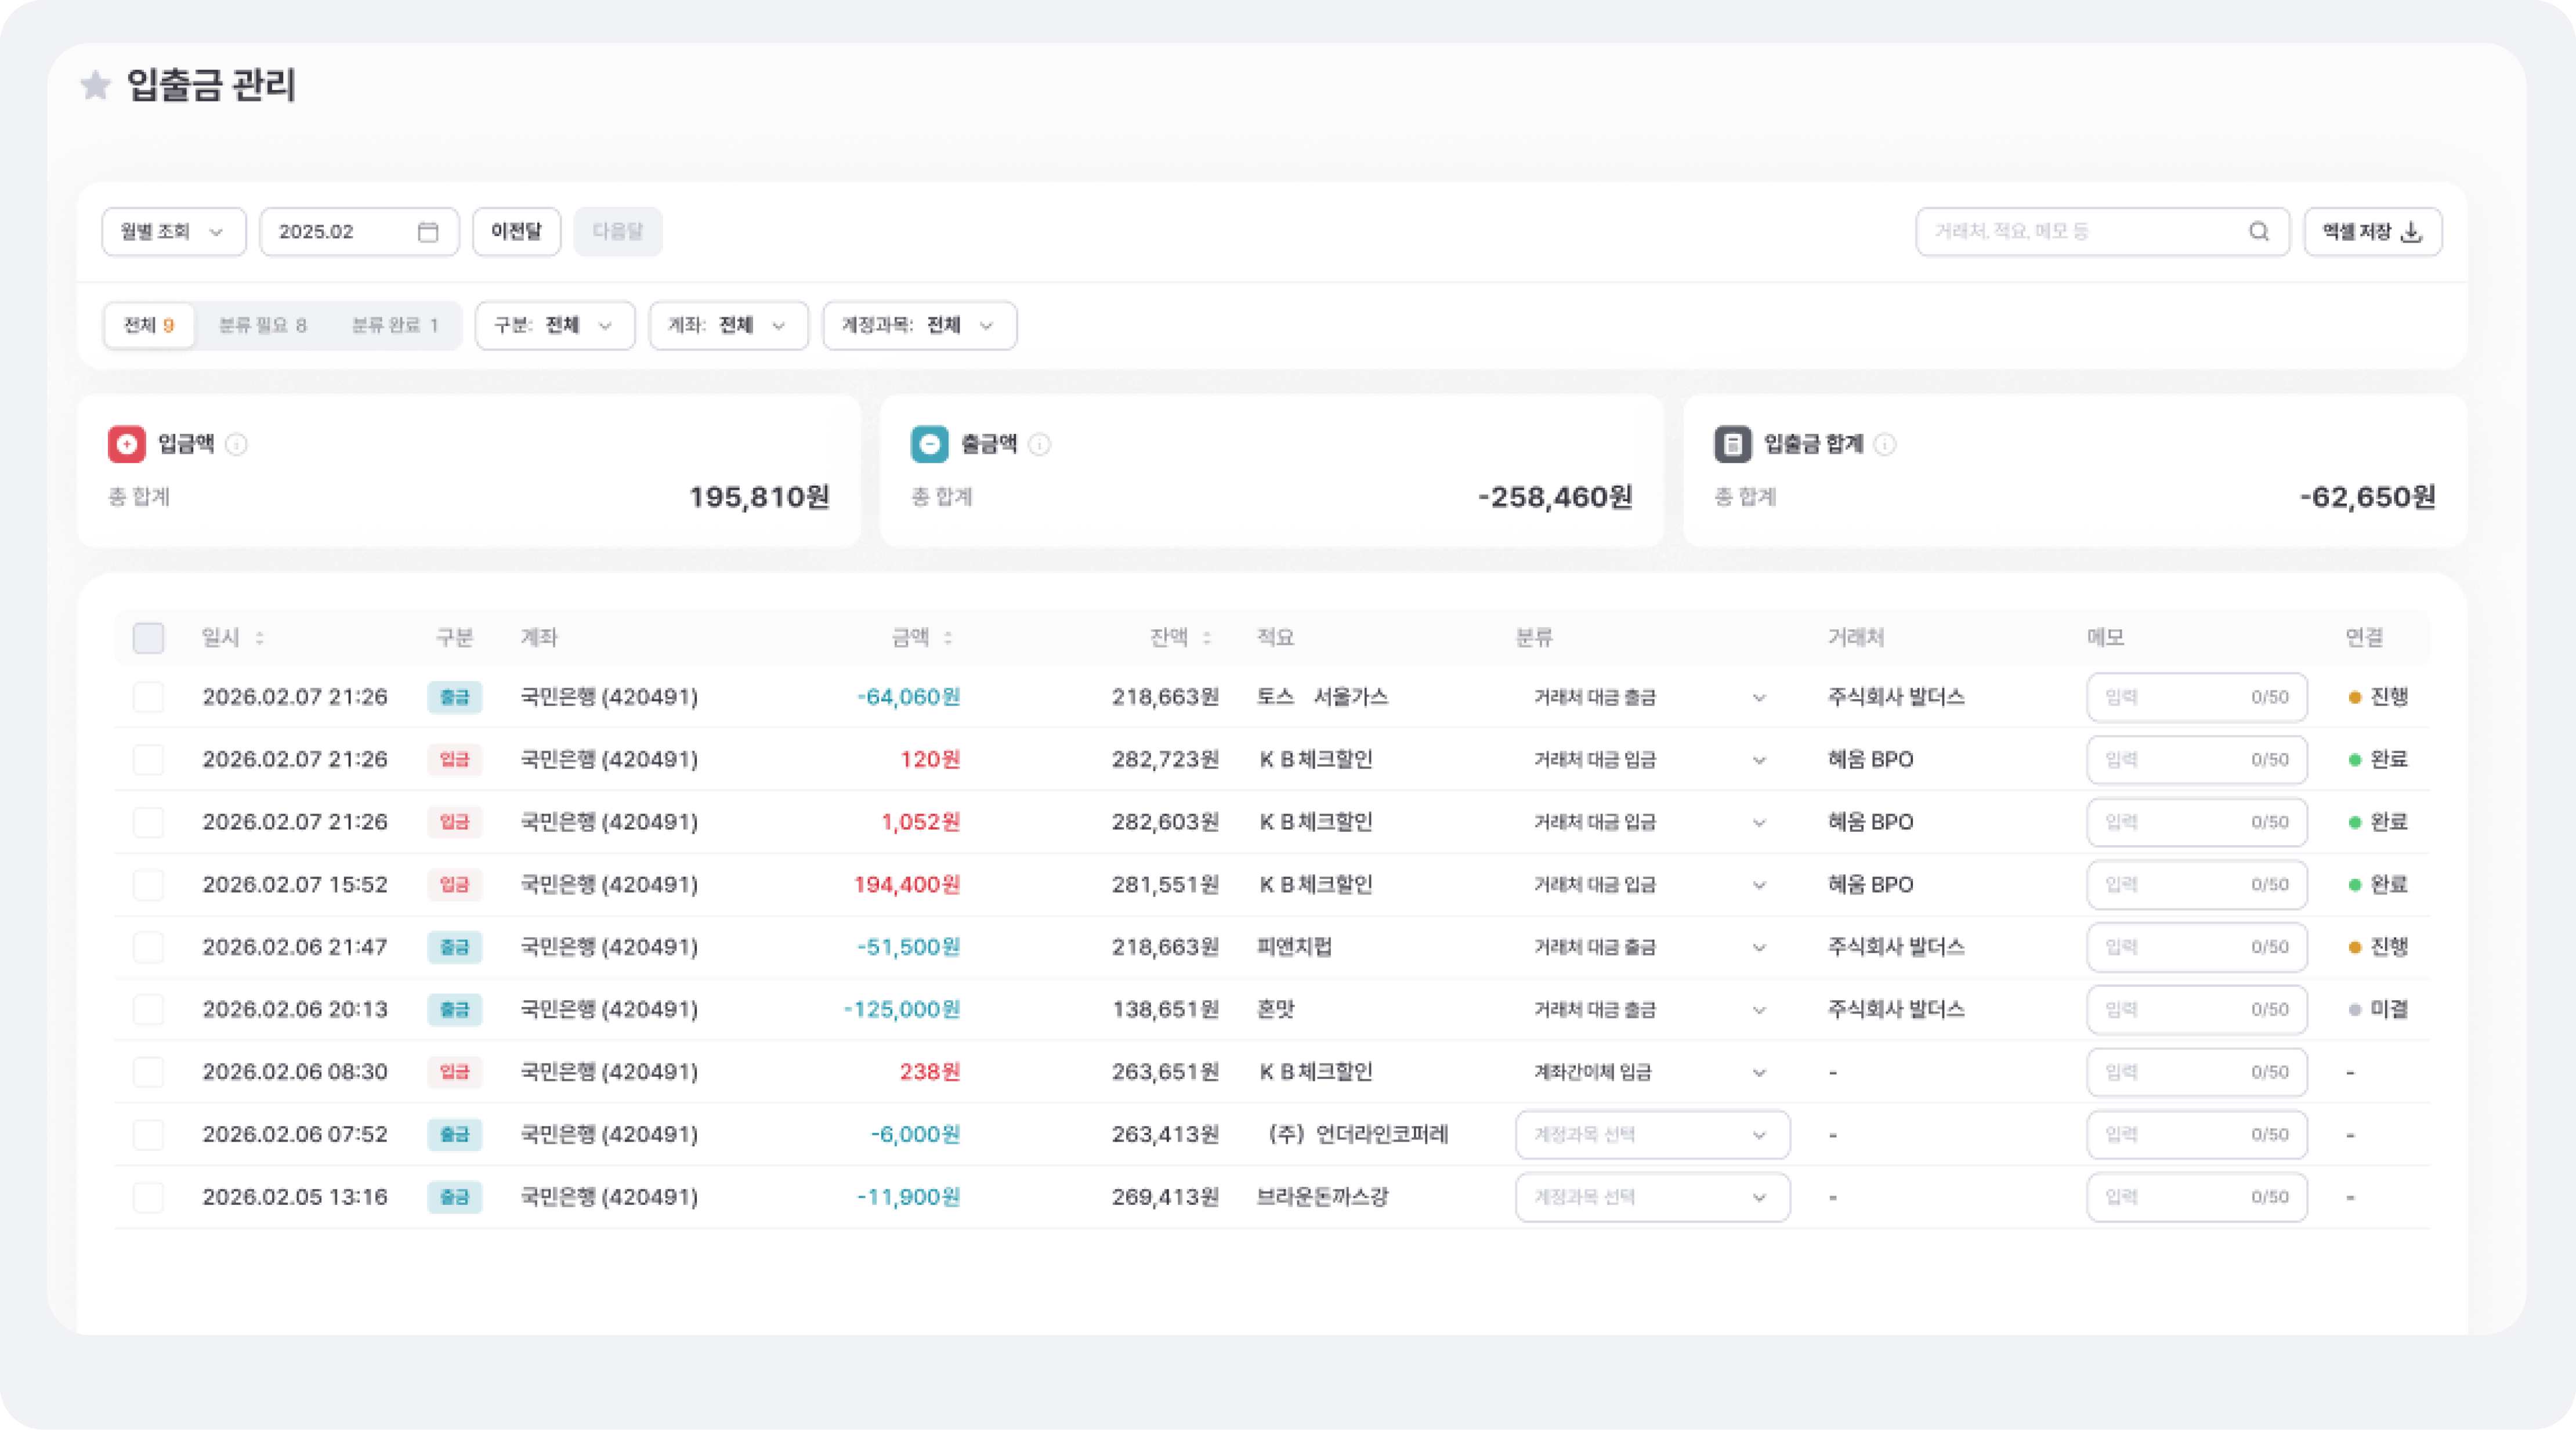This screenshot has width=2576, height=1430.
Task: Click the info icon next to 입출금 합계
Action: [x=1884, y=444]
